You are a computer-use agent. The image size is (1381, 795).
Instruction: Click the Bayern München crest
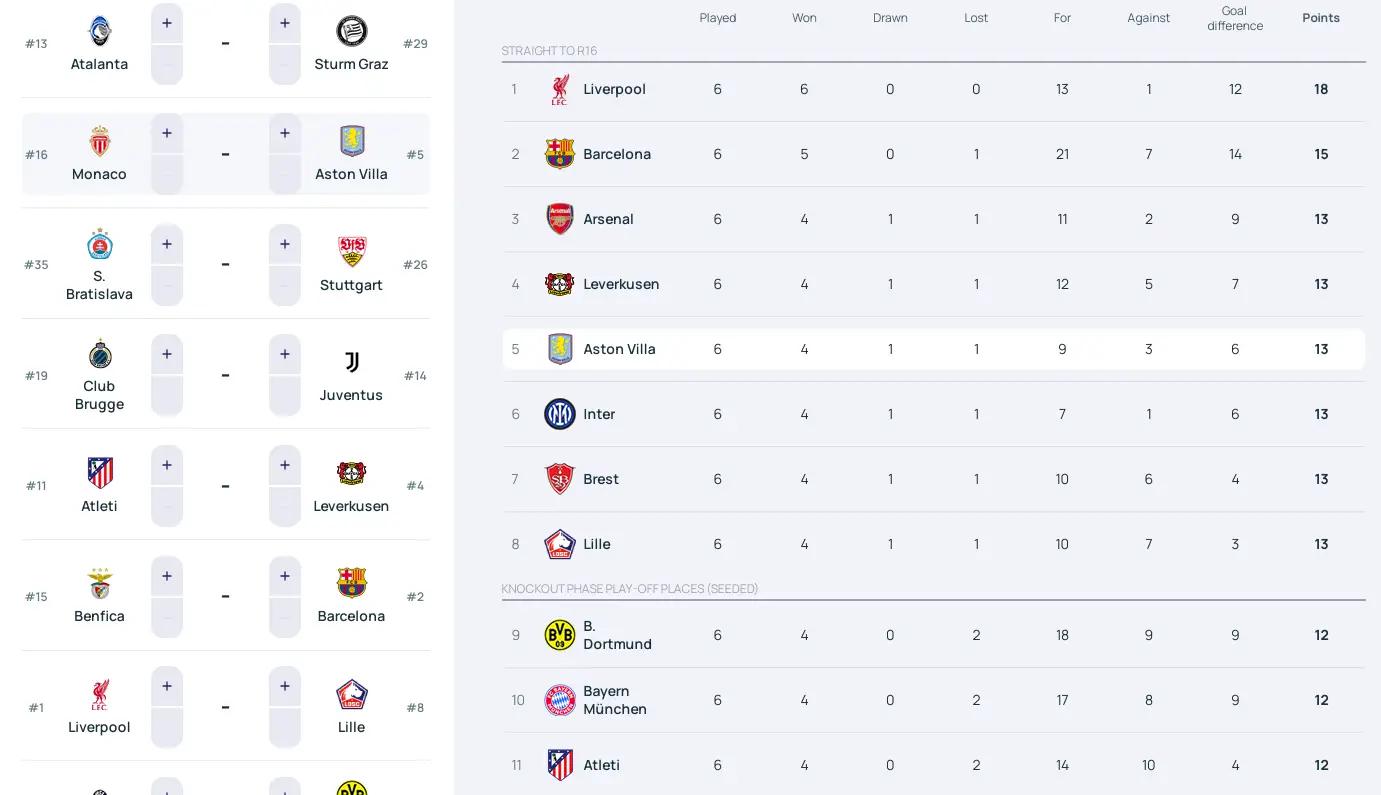click(x=559, y=700)
